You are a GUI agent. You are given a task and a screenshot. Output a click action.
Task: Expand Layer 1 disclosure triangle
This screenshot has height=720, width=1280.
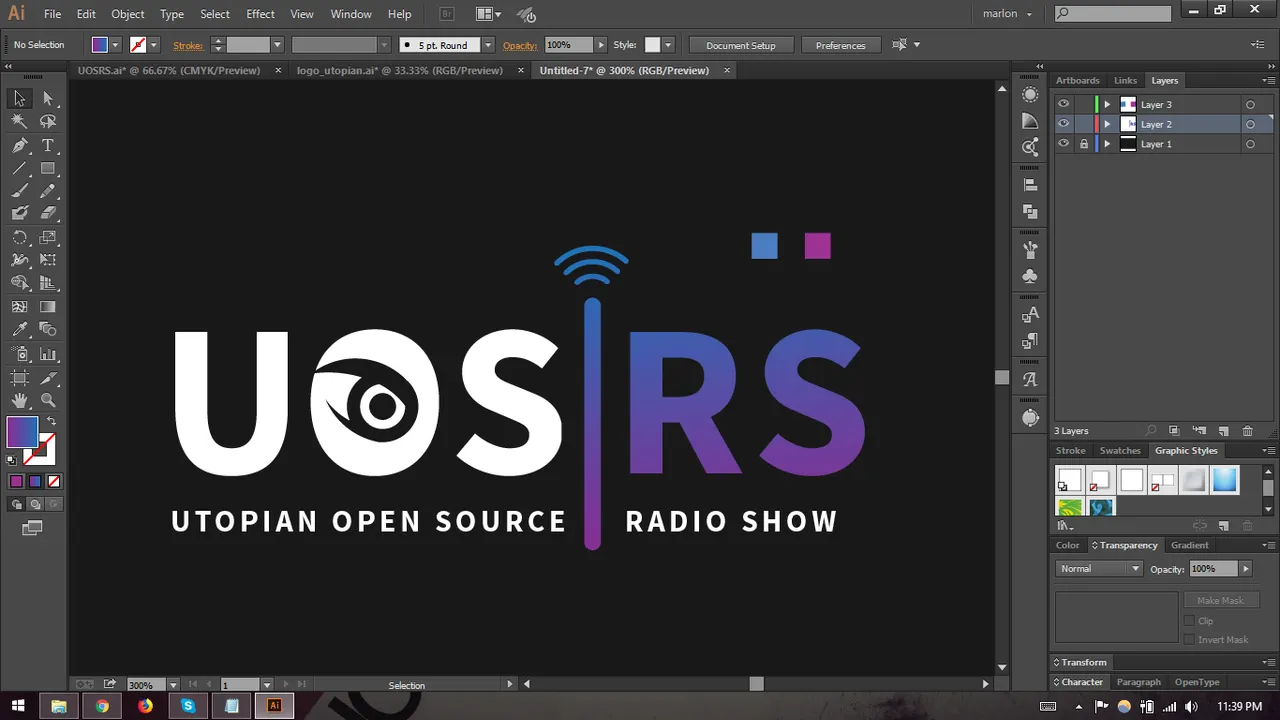pos(1106,144)
